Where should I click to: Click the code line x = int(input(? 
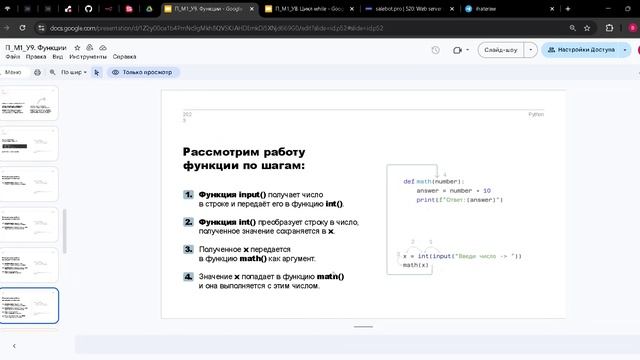click(x=462, y=256)
